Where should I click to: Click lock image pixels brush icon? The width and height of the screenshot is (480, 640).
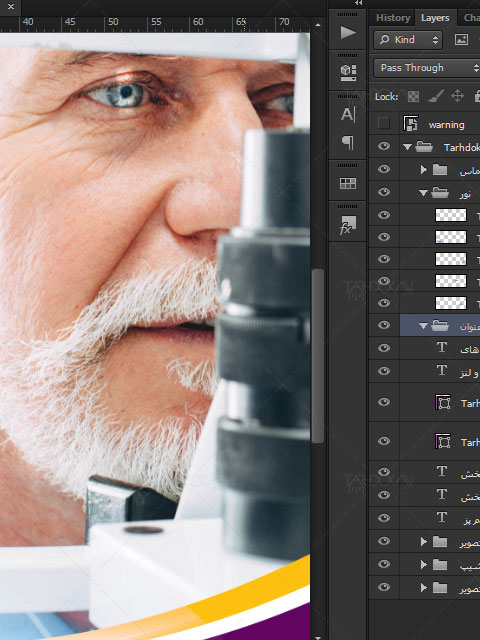436,96
